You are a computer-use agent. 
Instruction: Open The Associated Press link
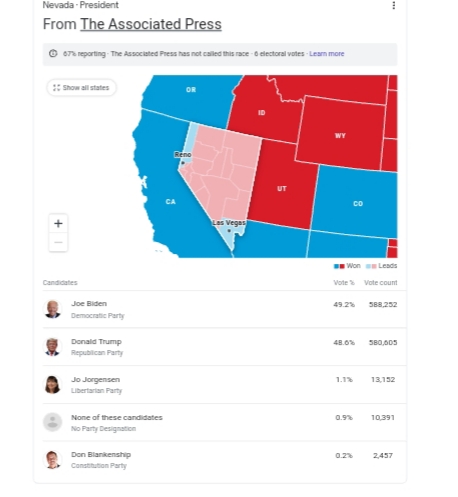151,24
